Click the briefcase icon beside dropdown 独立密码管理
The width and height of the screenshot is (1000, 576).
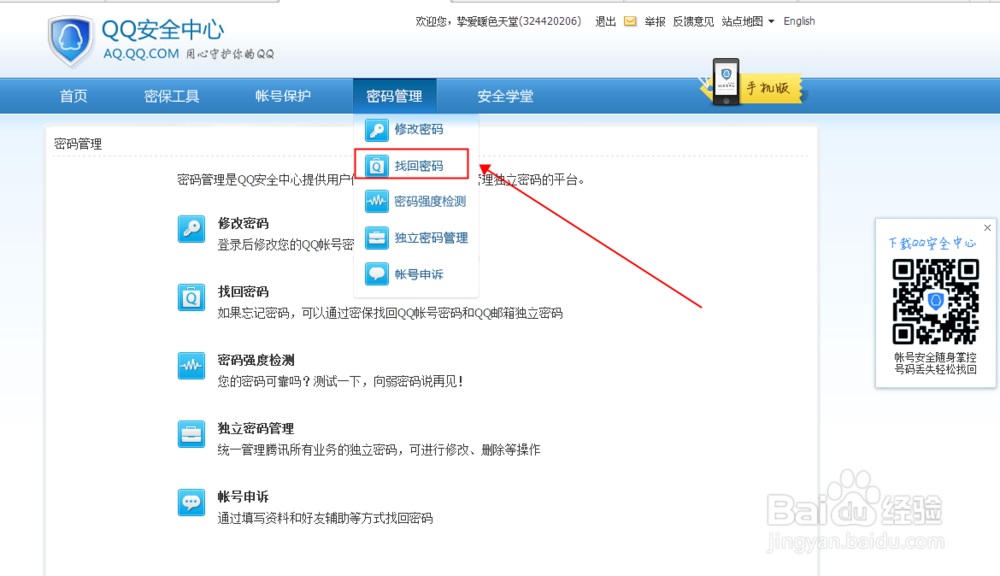376,238
